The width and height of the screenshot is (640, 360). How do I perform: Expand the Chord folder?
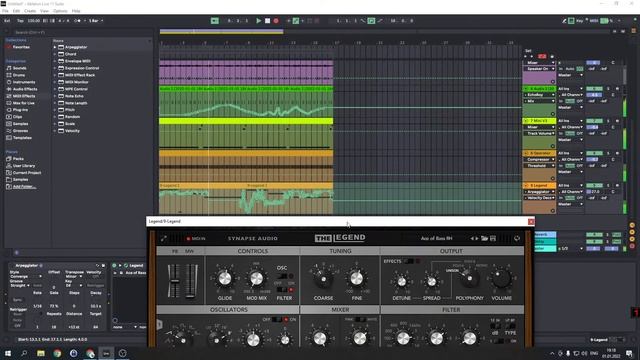point(55,54)
